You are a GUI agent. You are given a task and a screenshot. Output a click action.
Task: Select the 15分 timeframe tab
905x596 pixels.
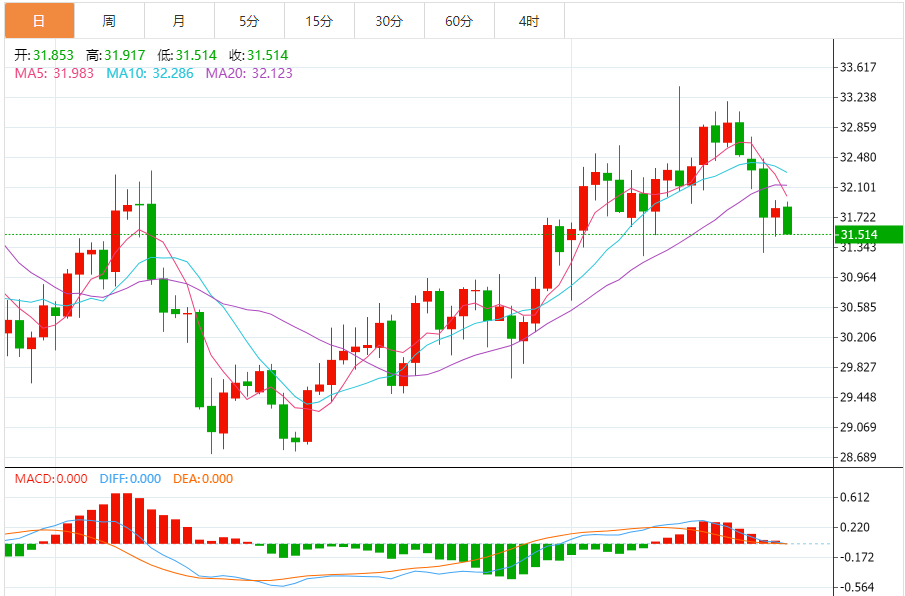click(319, 21)
